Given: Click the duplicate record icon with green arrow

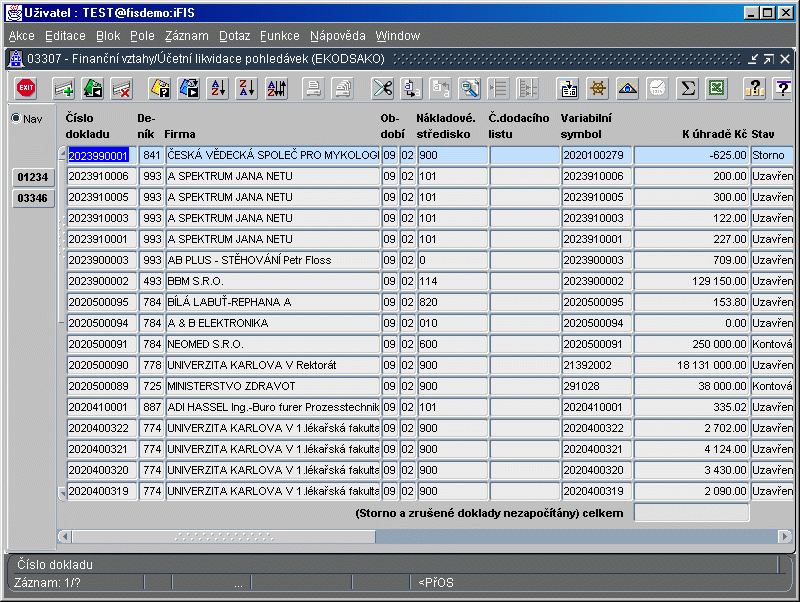Looking at the screenshot, I should [93, 89].
